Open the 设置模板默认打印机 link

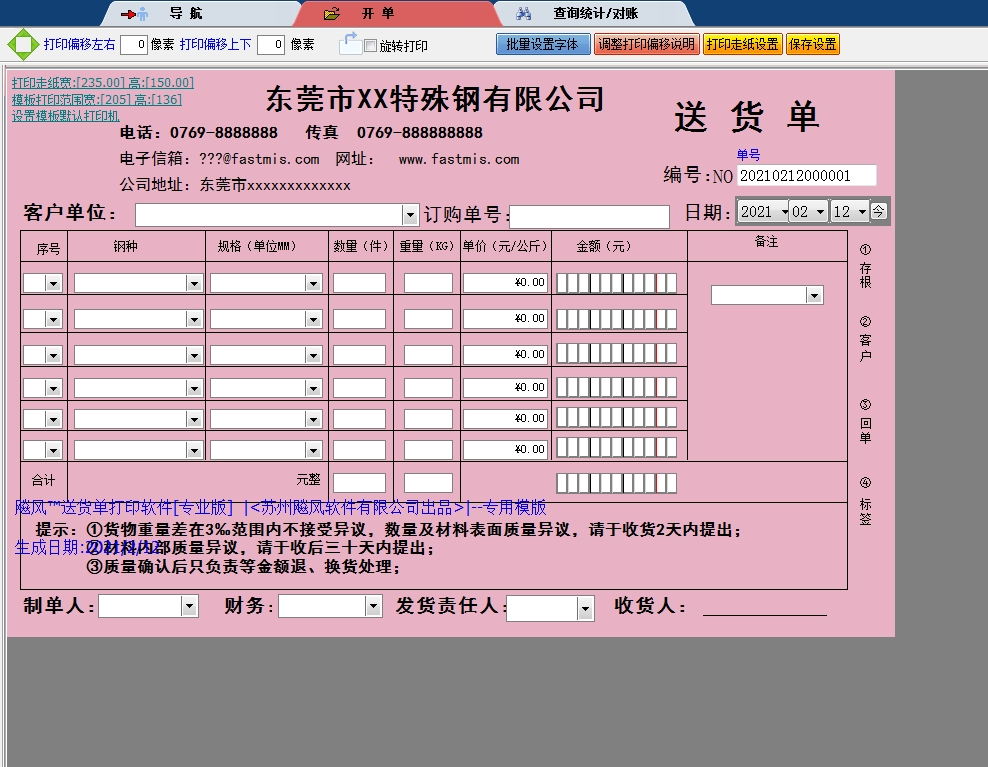tap(66, 116)
